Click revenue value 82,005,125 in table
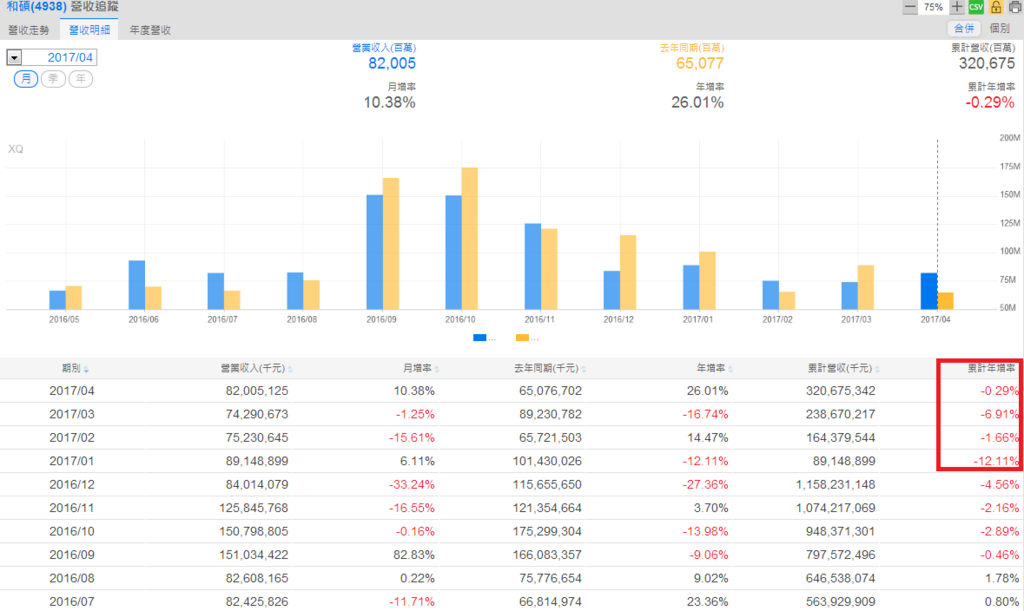Viewport: 1024px width, 611px height. [257, 391]
